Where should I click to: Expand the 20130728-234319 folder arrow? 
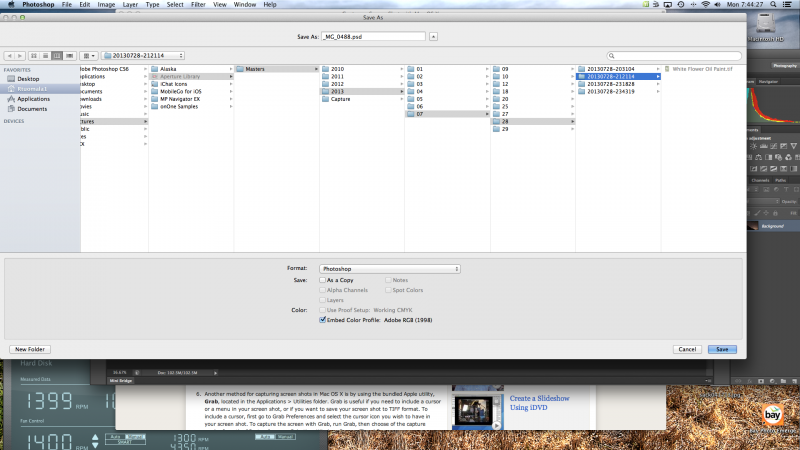tap(658, 91)
